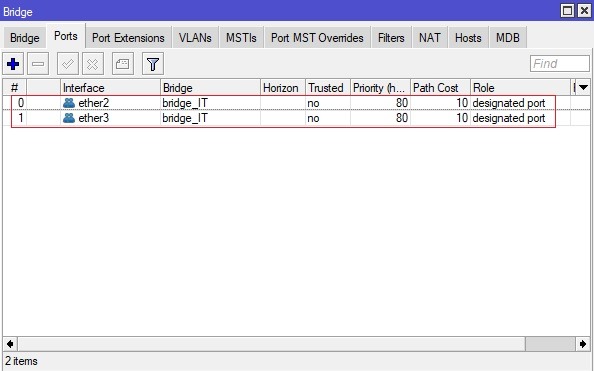Click the minus Remove button
The height and width of the screenshot is (371, 594).
coord(38,64)
